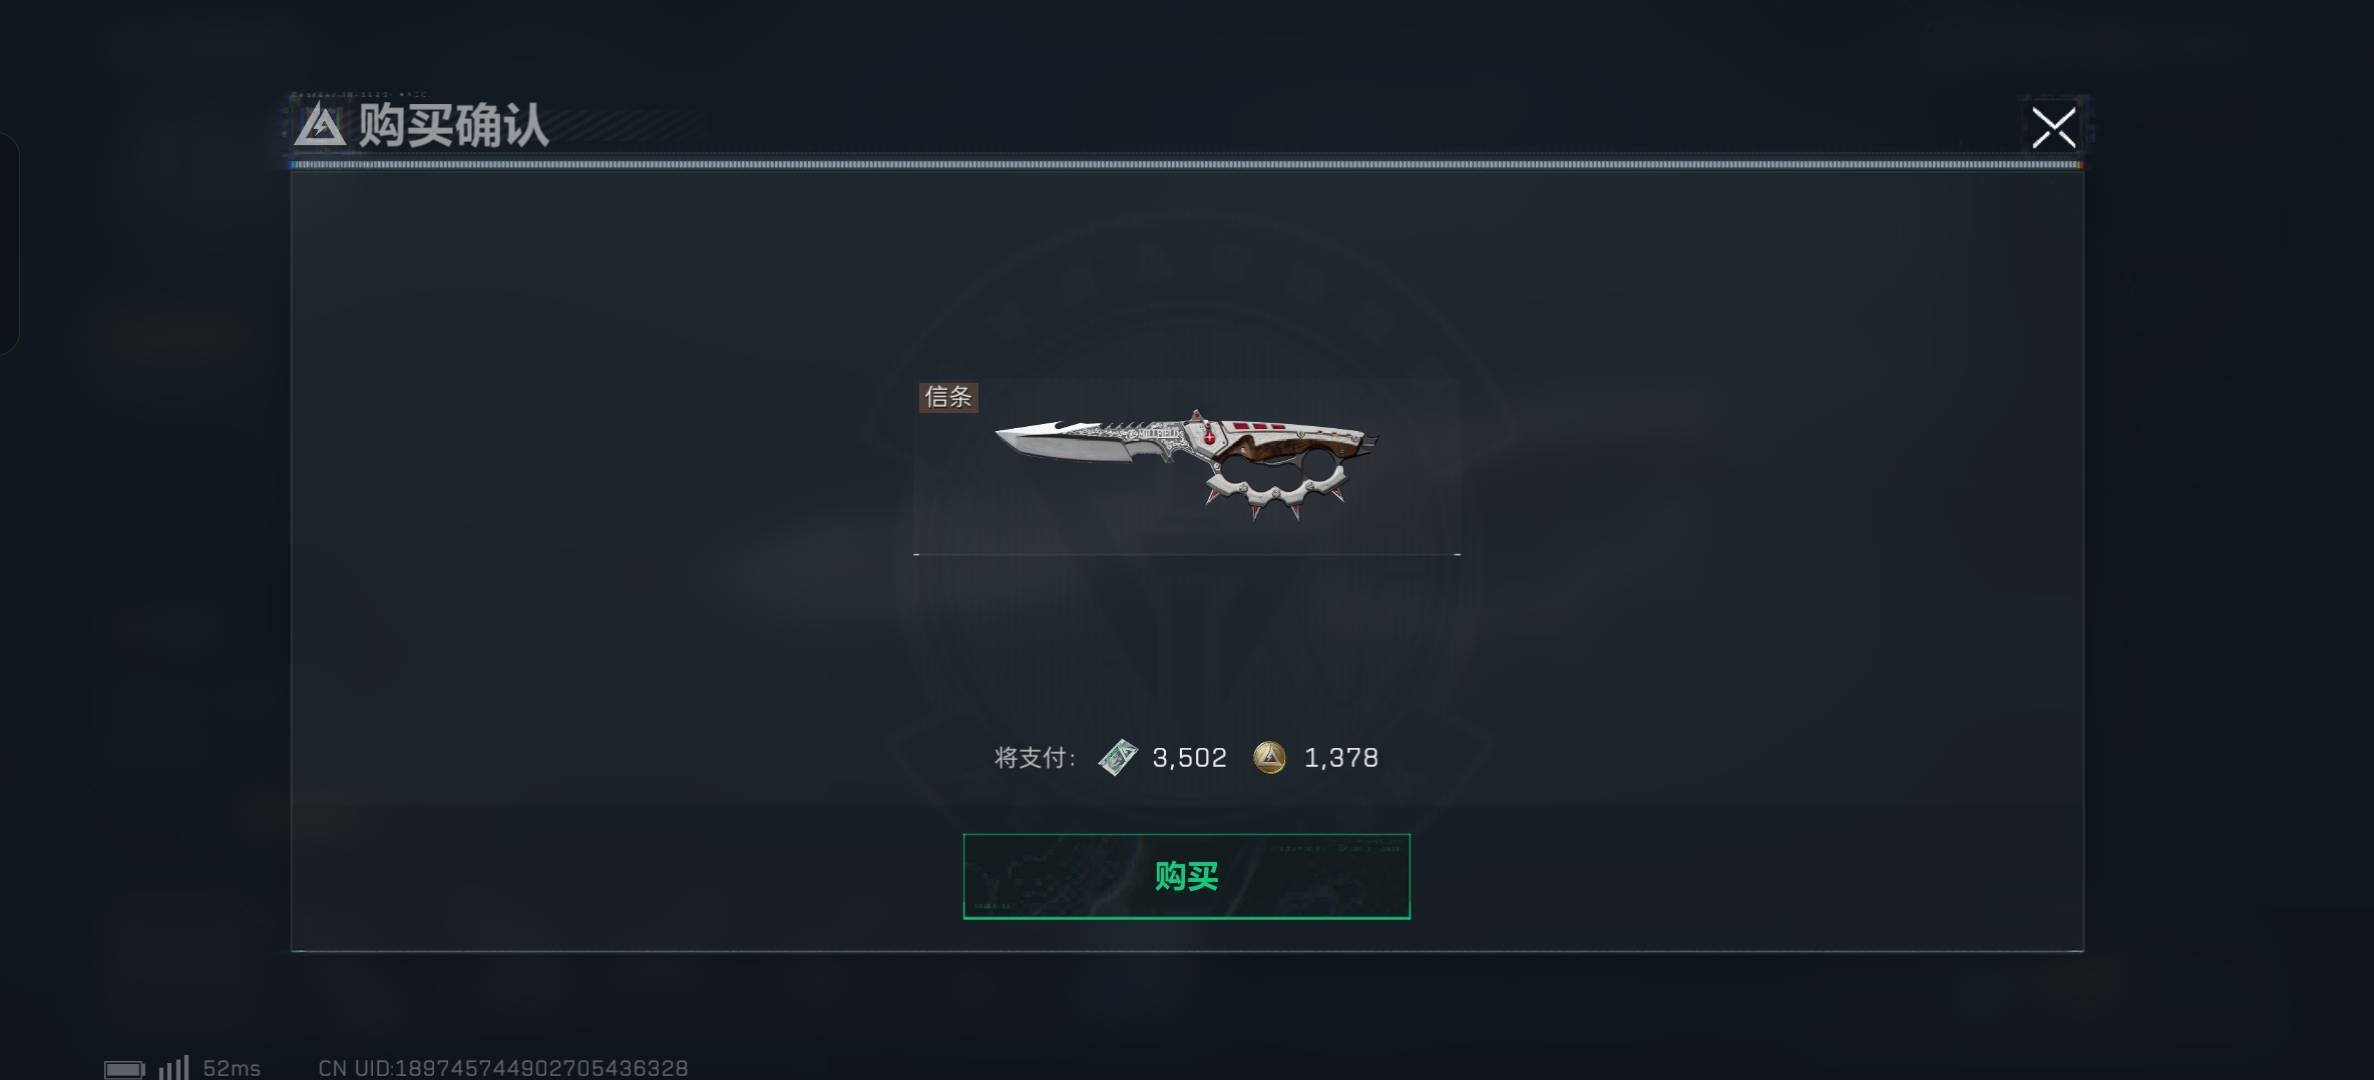Click the thin line beneath the knife image
2374x1080 pixels.
point(1187,553)
